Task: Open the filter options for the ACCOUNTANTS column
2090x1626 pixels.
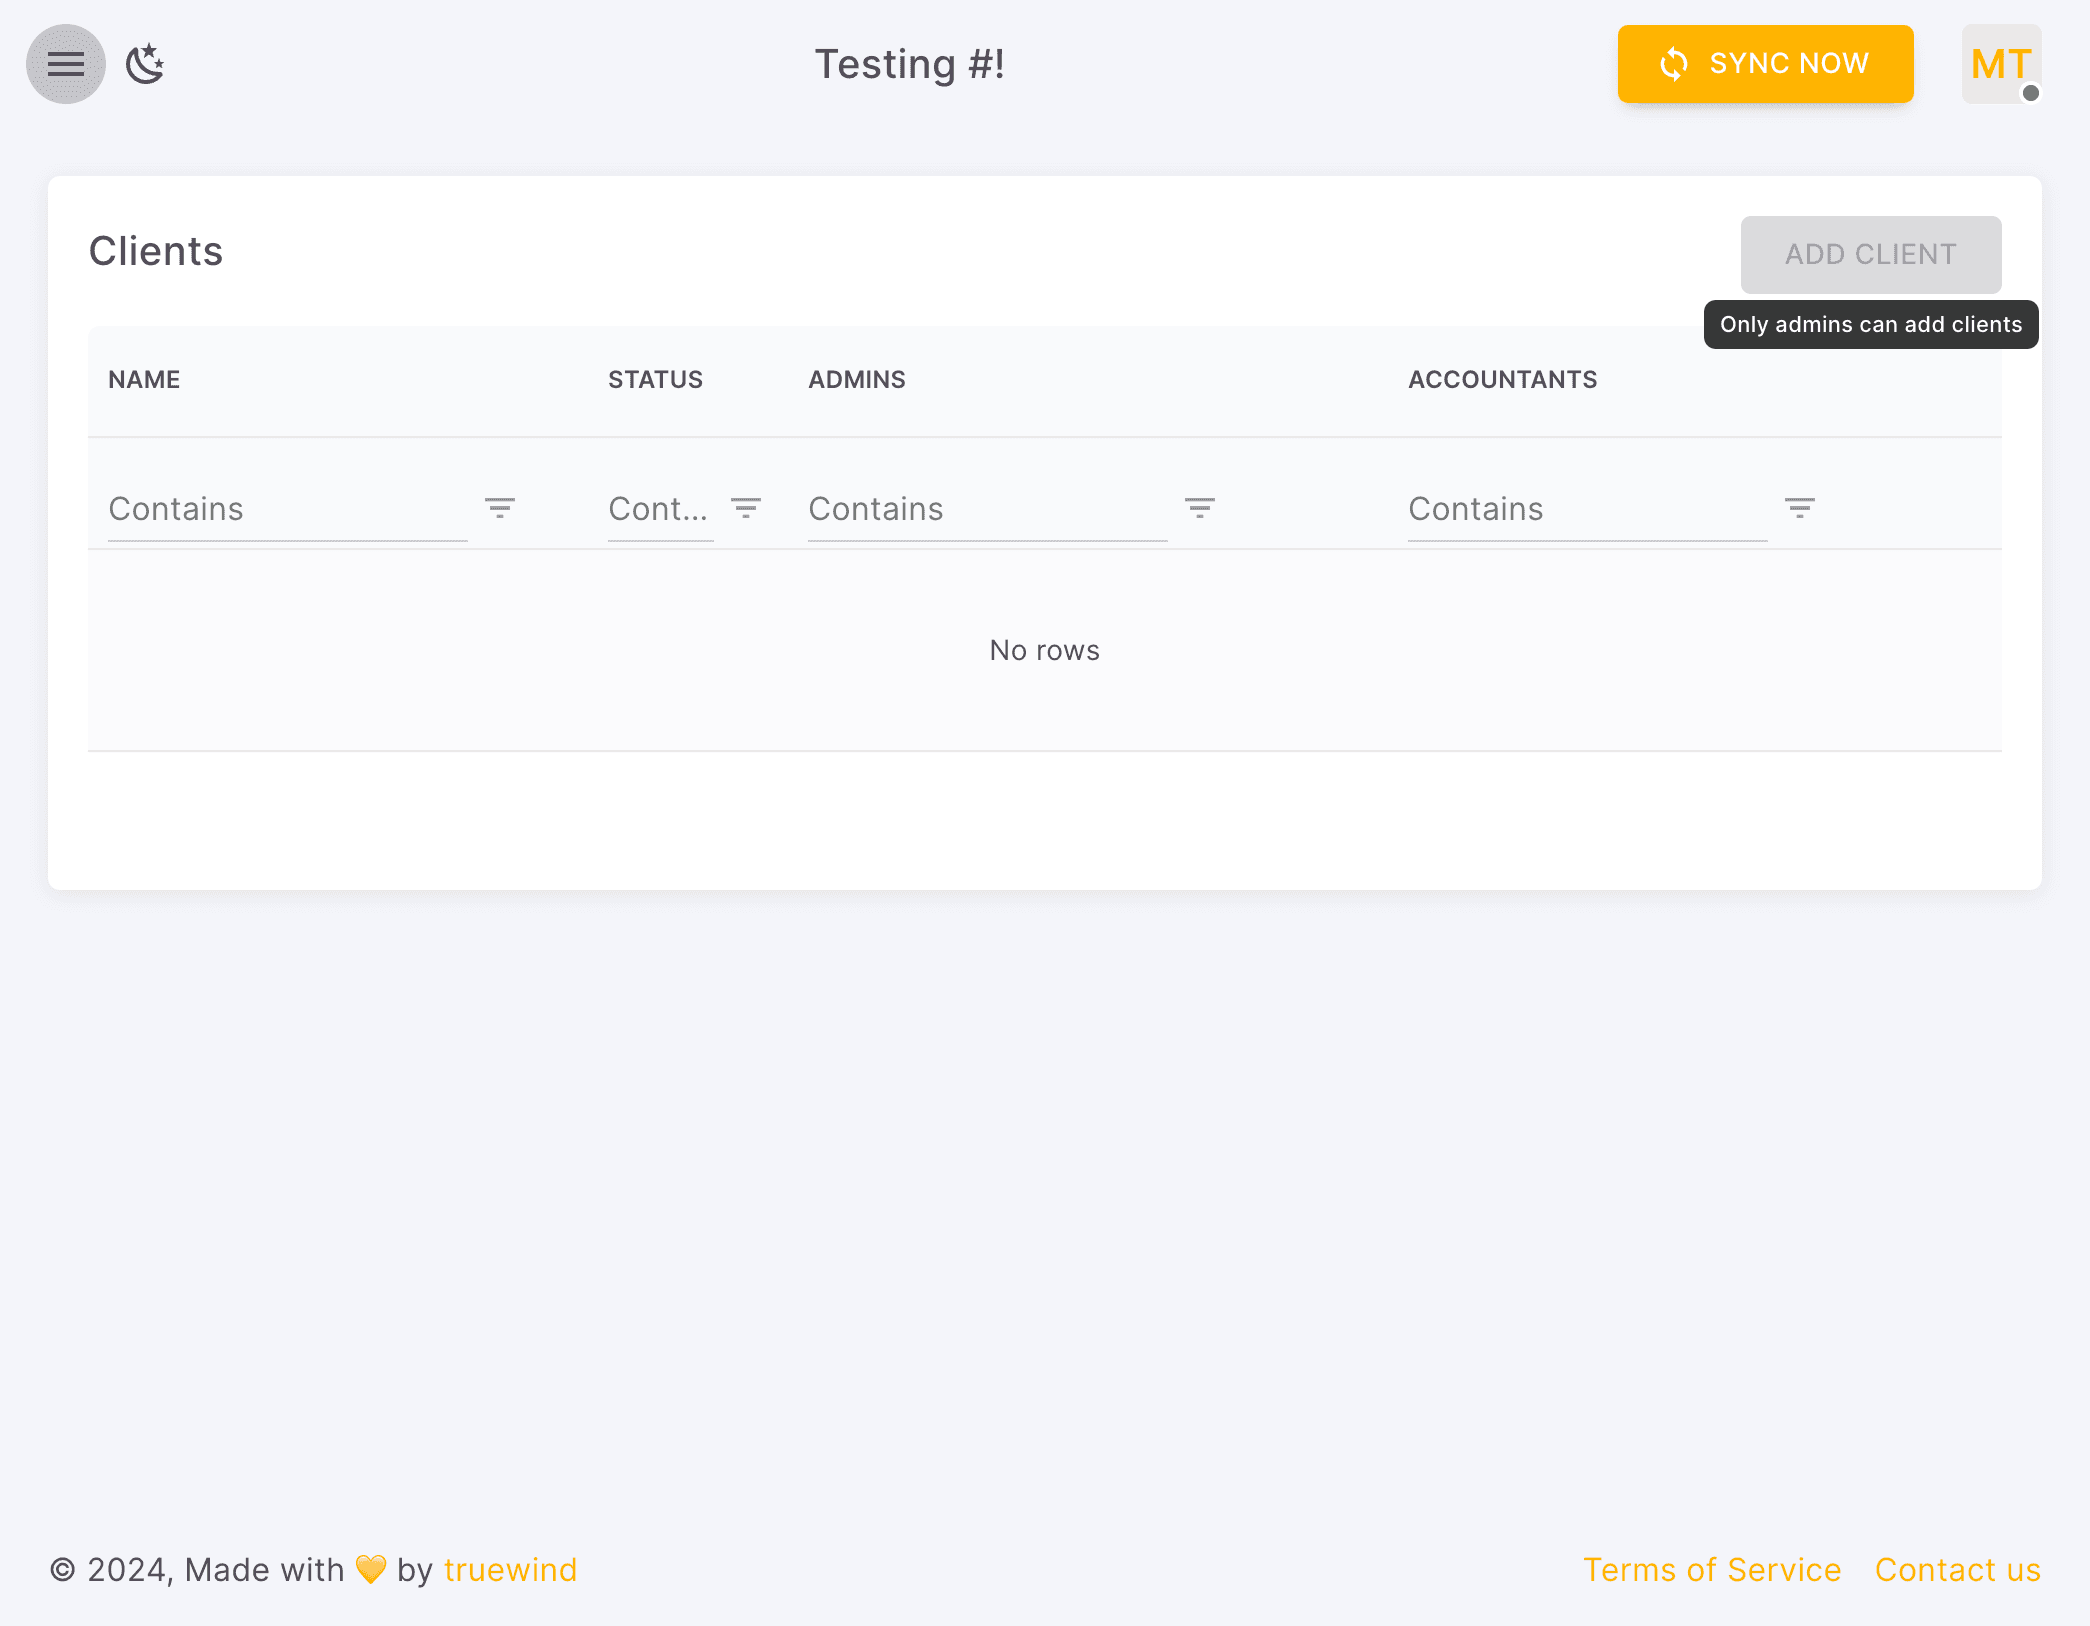Action: [x=1800, y=508]
